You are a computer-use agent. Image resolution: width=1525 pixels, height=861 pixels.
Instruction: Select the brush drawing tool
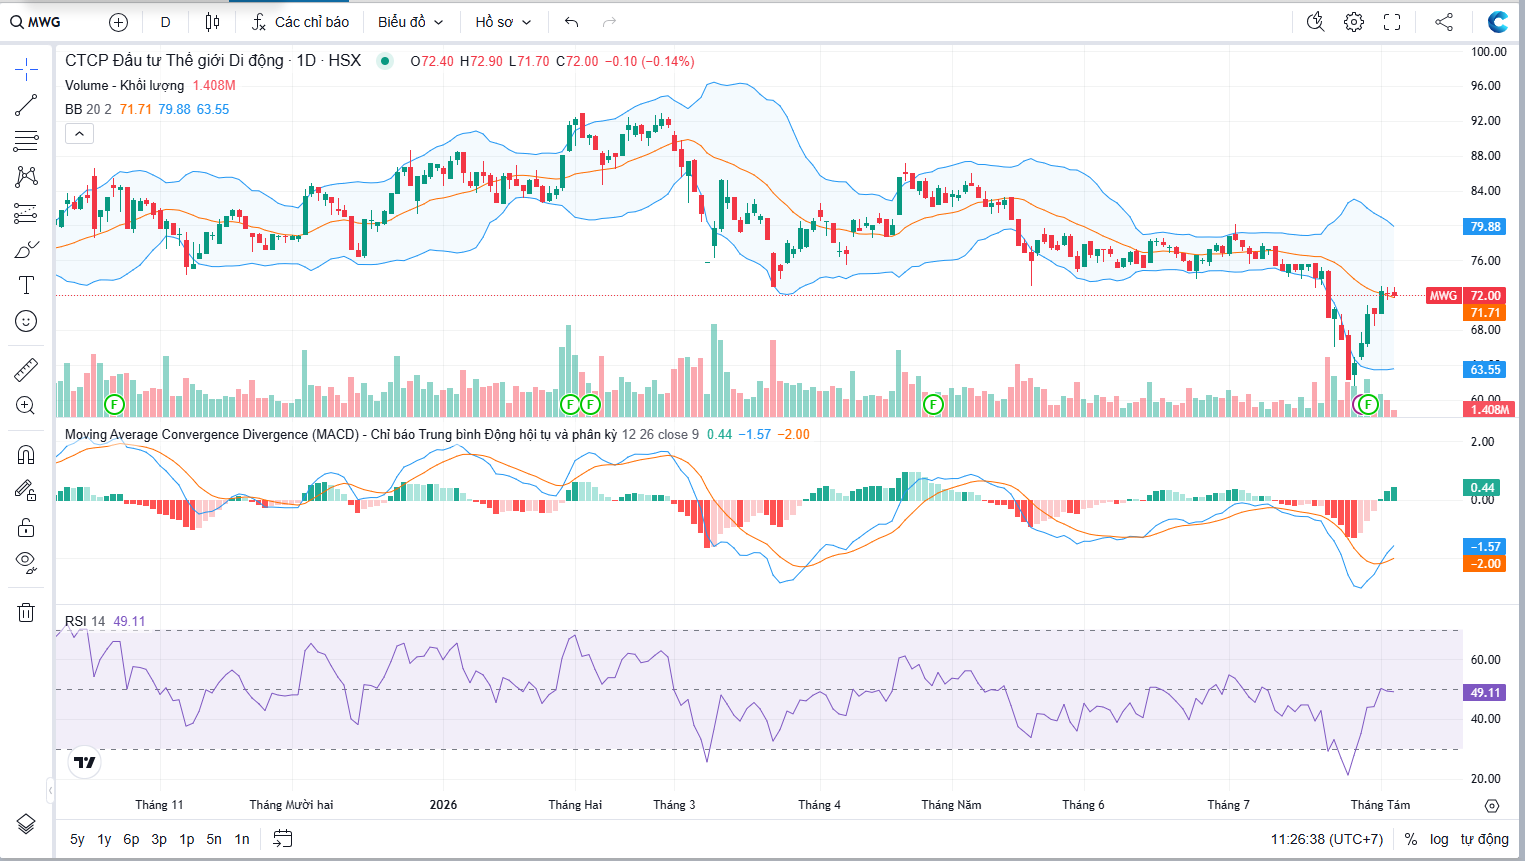pos(26,249)
